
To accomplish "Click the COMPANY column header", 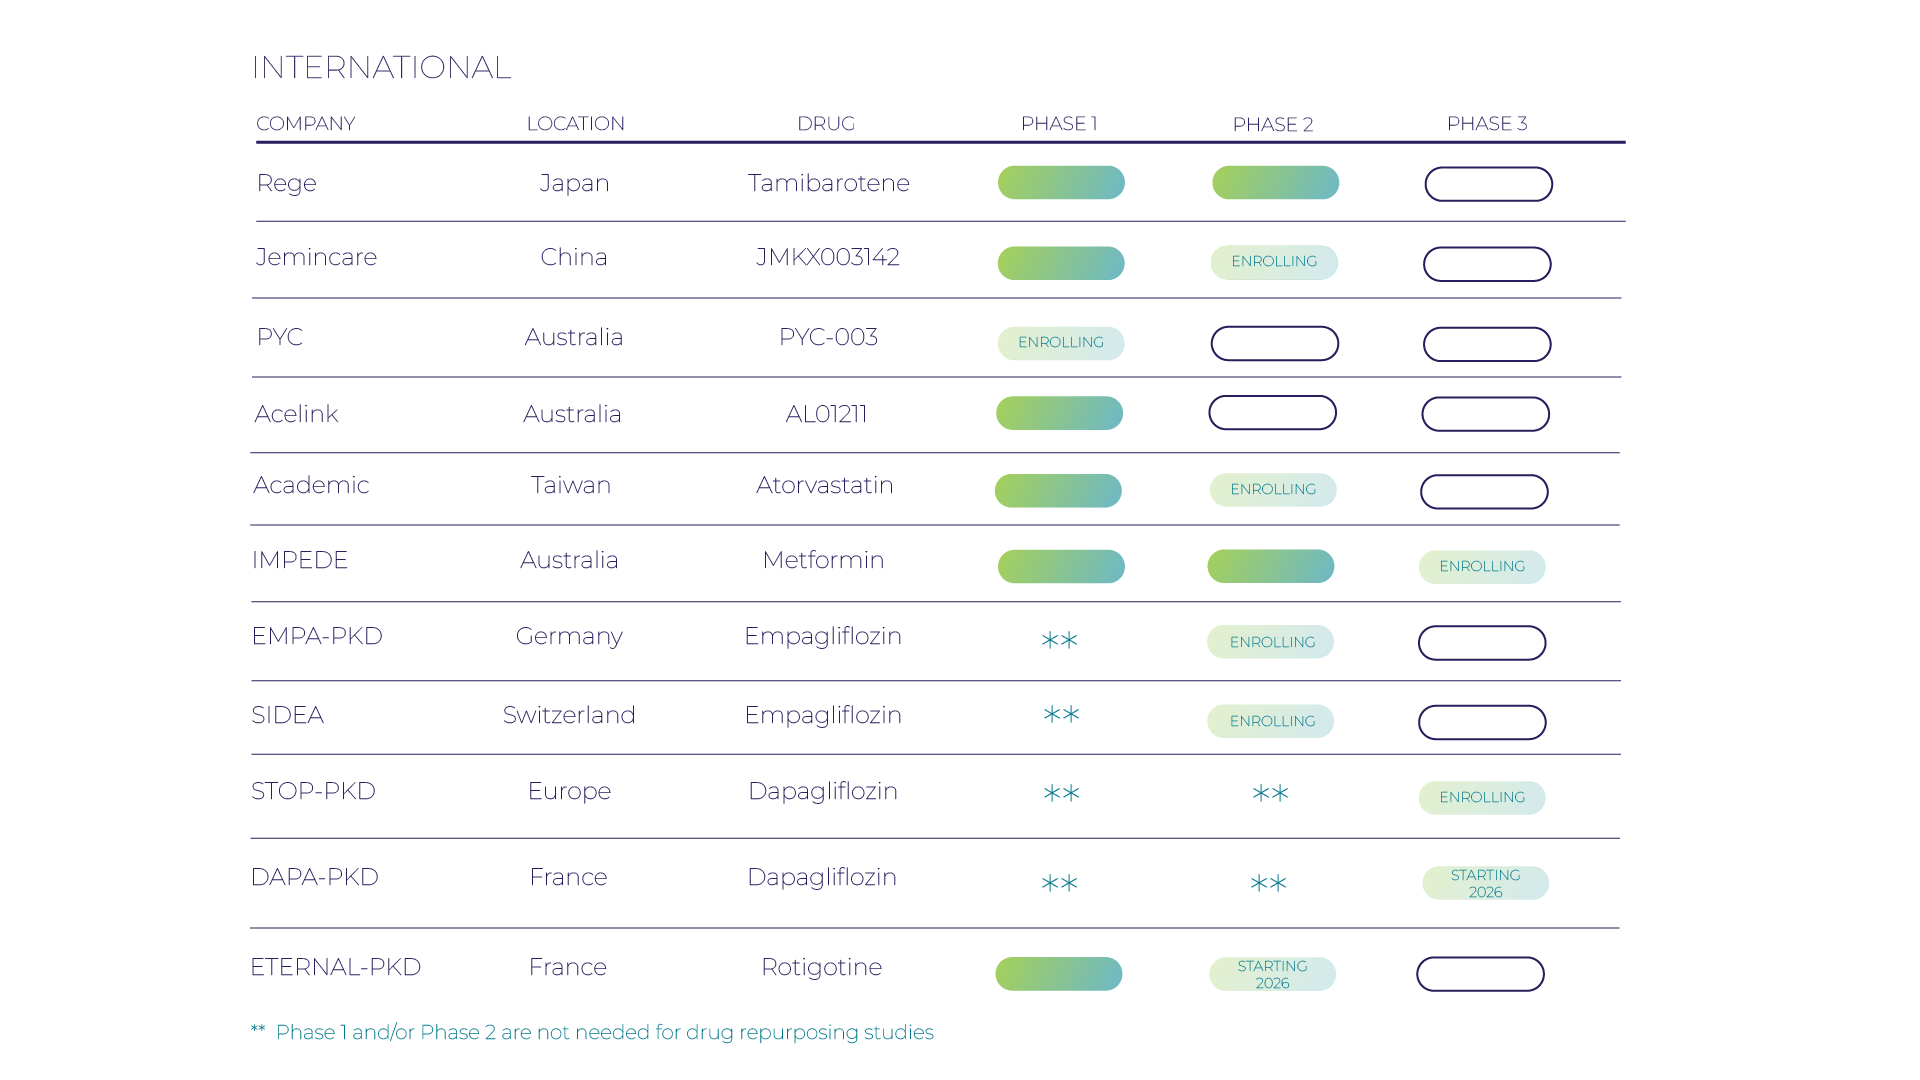I will [x=306, y=124].
